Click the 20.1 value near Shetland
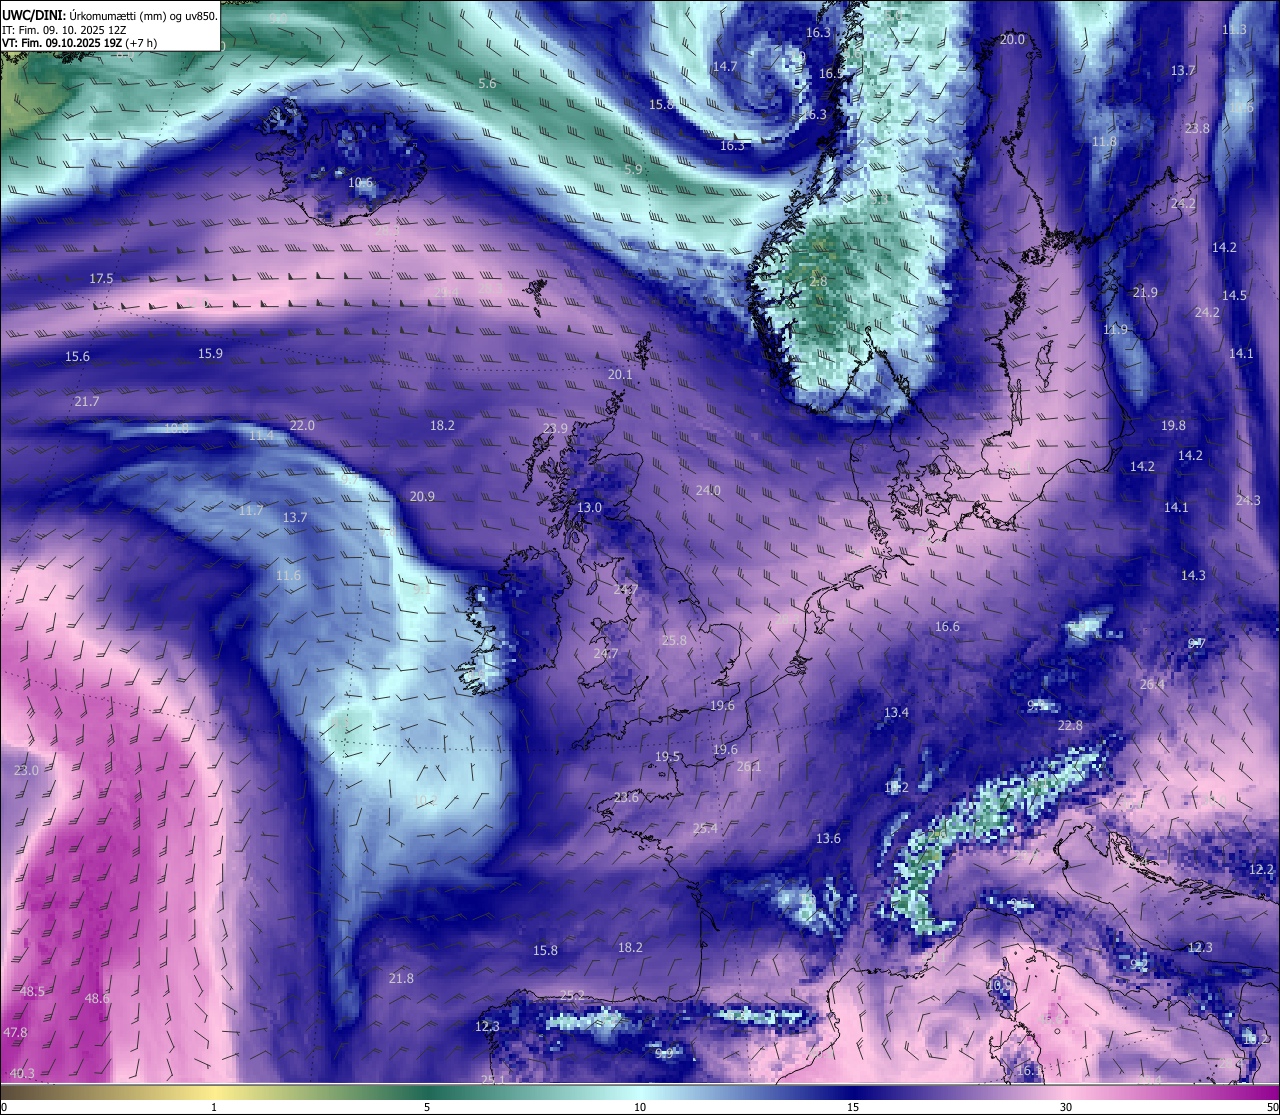Screen dimensions: 1280x1115 coord(620,375)
